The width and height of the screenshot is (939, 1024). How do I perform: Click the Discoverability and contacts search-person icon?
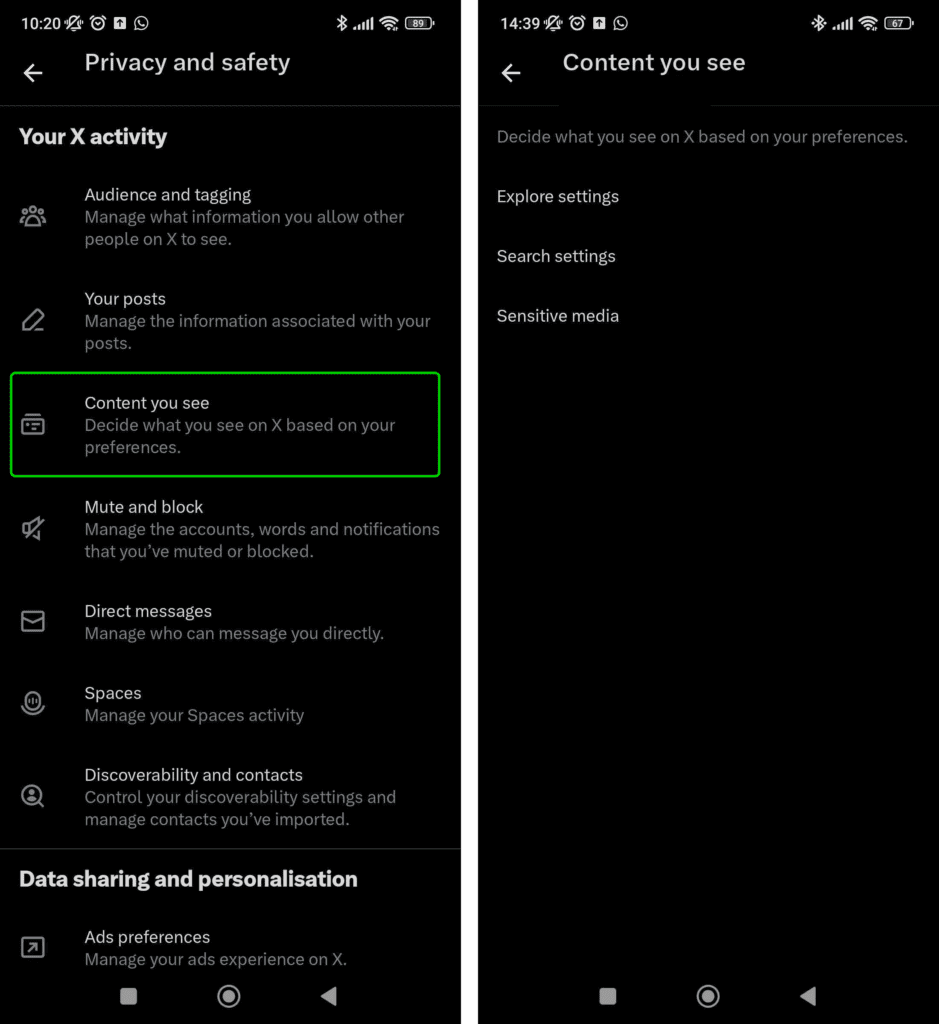click(33, 796)
